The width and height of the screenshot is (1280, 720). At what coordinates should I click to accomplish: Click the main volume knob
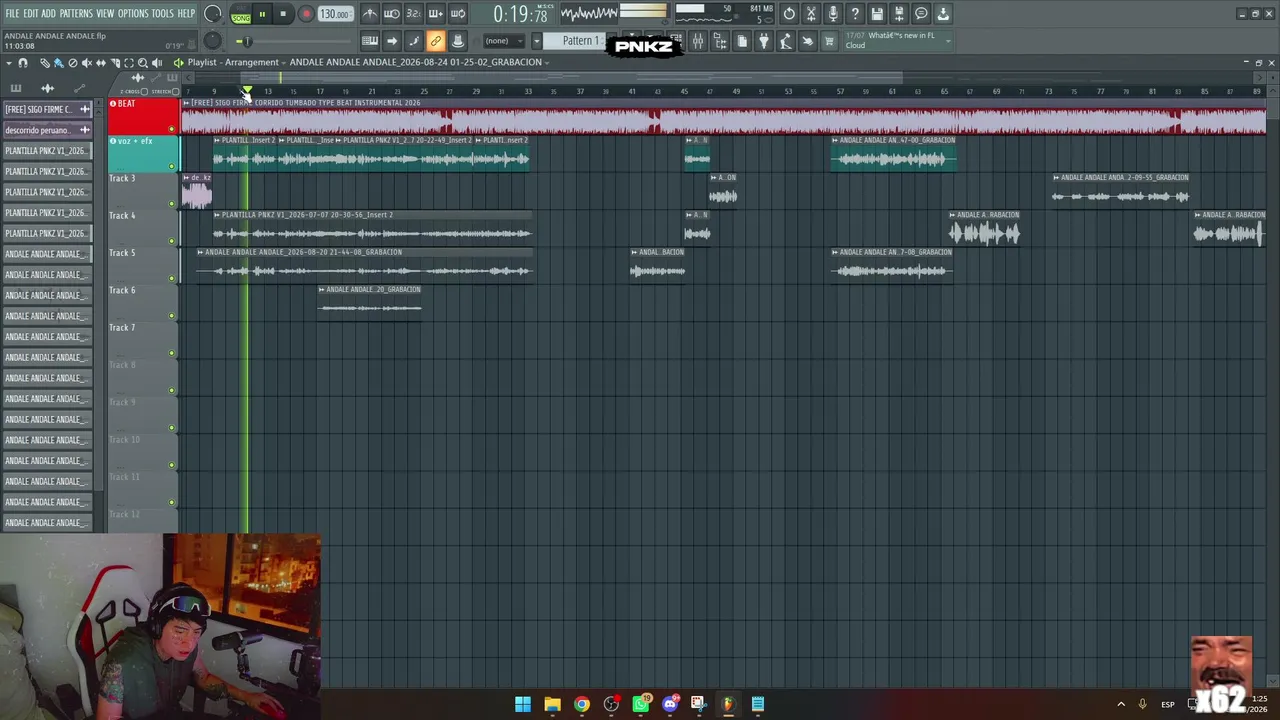(x=213, y=14)
